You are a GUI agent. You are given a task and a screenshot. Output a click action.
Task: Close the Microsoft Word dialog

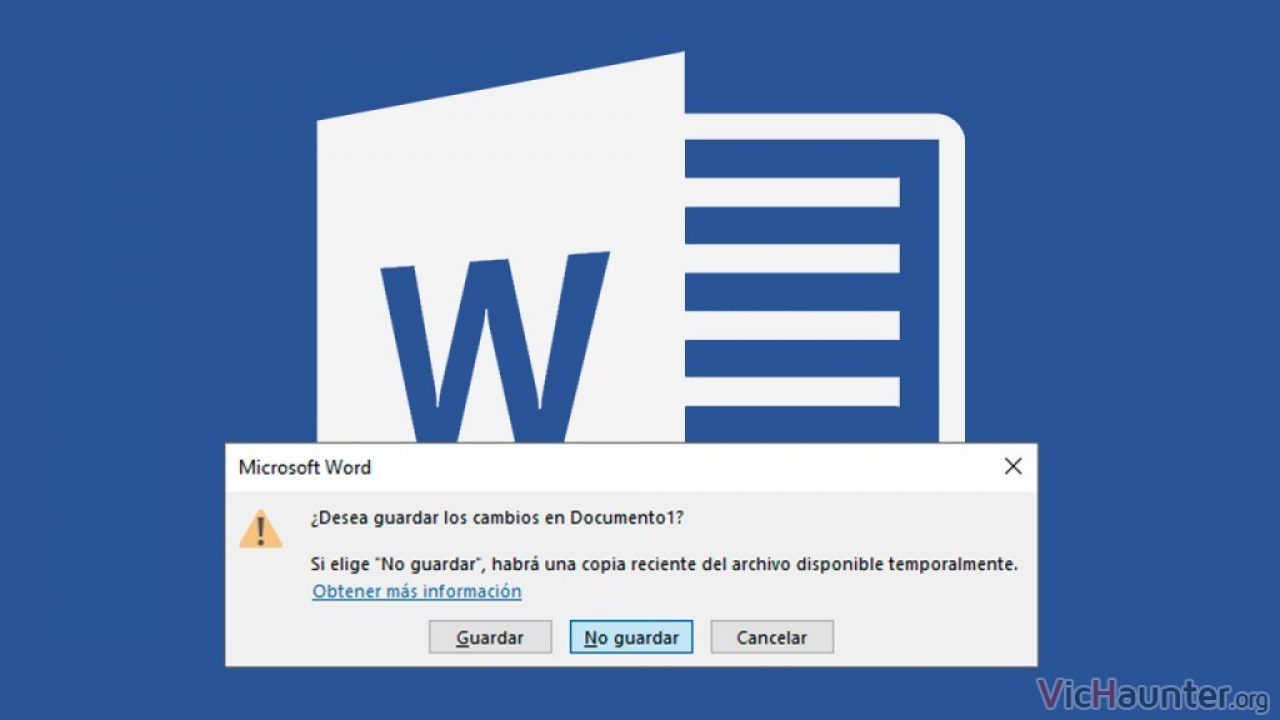click(x=1013, y=467)
